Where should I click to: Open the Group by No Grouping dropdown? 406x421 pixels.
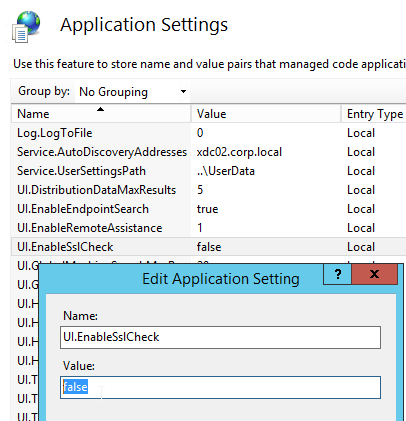click(132, 92)
